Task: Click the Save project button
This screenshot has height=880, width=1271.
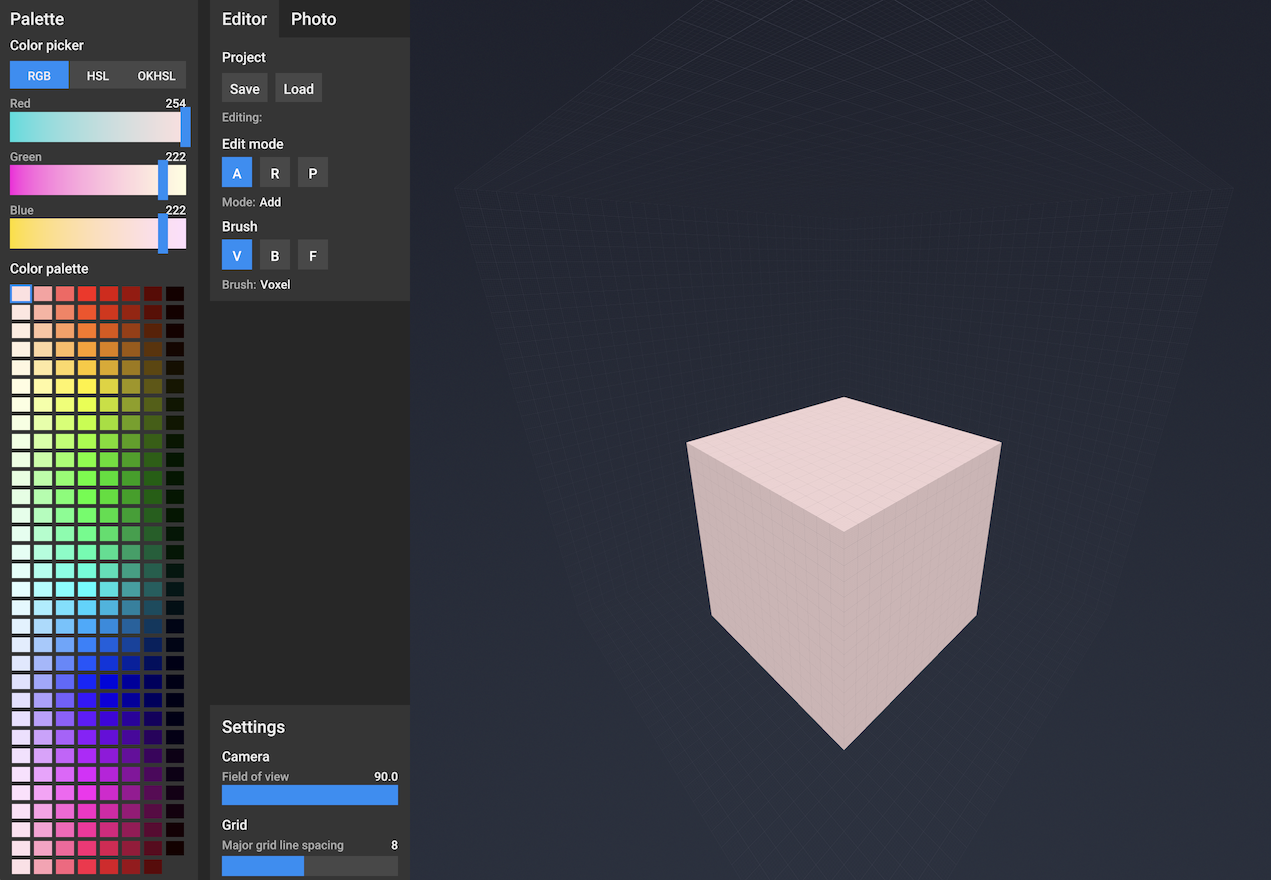Action: click(x=244, y=89)
